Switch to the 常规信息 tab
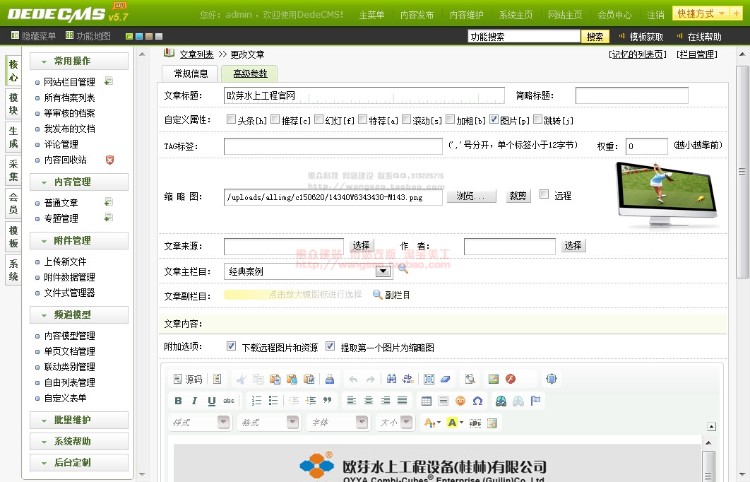The width and height of the screenshot is (750, 482). click(x=190, y=74)
